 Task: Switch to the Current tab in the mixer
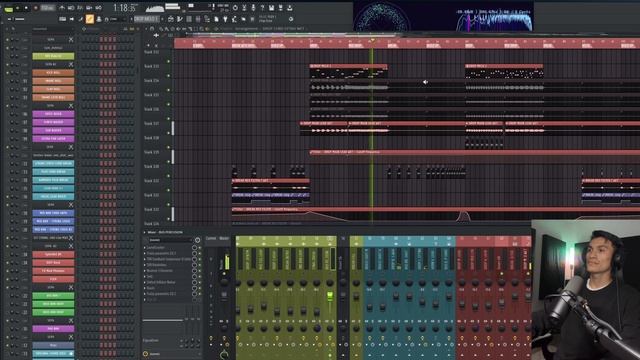coord(211,238)
